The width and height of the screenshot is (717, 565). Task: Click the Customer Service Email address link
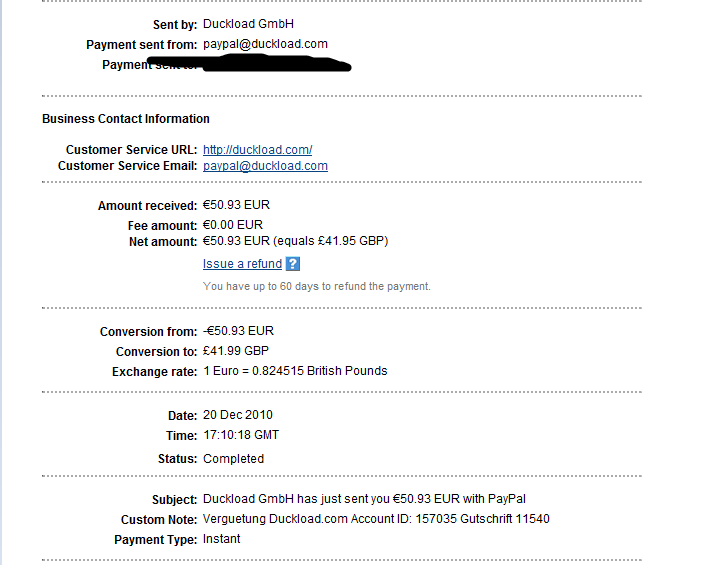(265, 166)
